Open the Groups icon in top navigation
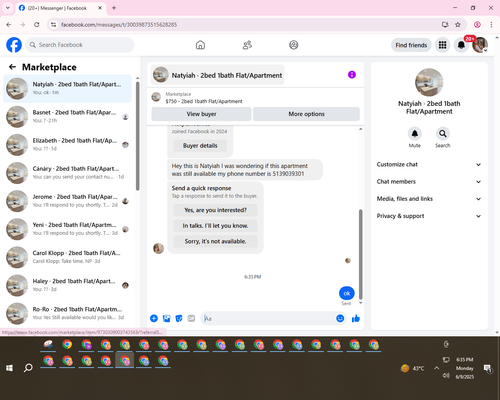500x400 pixels. pyautogui.click(x=294, y=45)
